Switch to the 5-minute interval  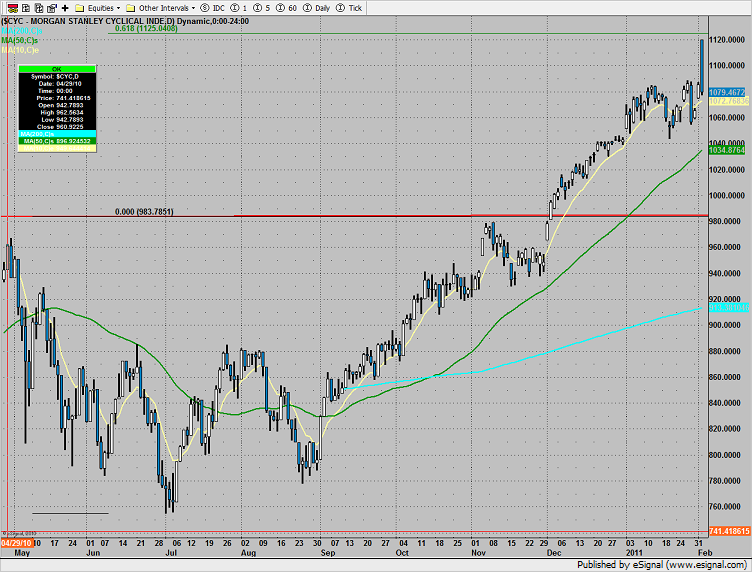261,8
